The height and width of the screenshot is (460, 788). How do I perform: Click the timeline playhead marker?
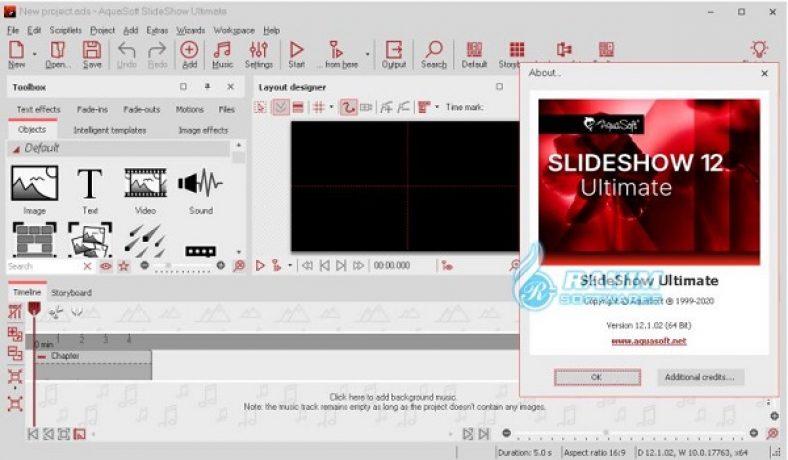click(34, 308)
